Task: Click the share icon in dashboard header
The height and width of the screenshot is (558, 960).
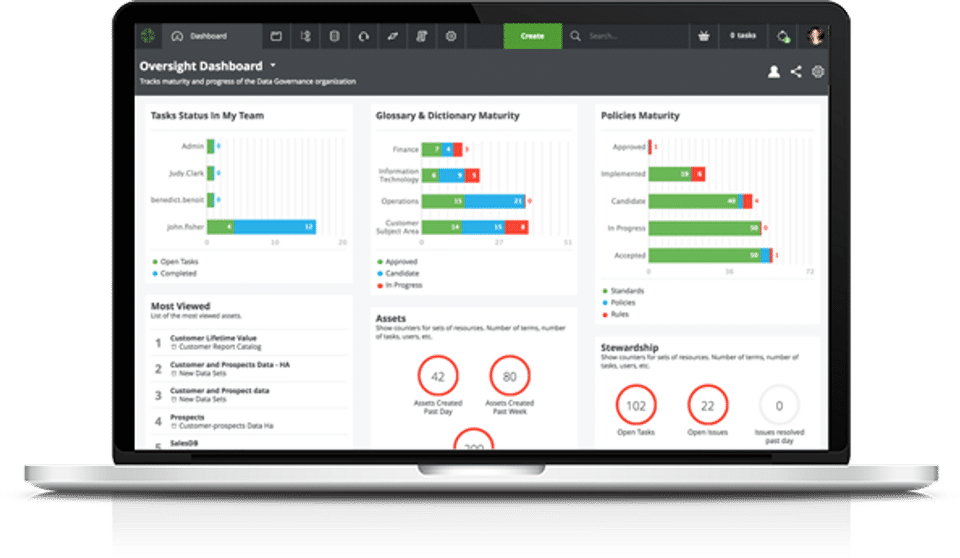Action: (796, 72)
